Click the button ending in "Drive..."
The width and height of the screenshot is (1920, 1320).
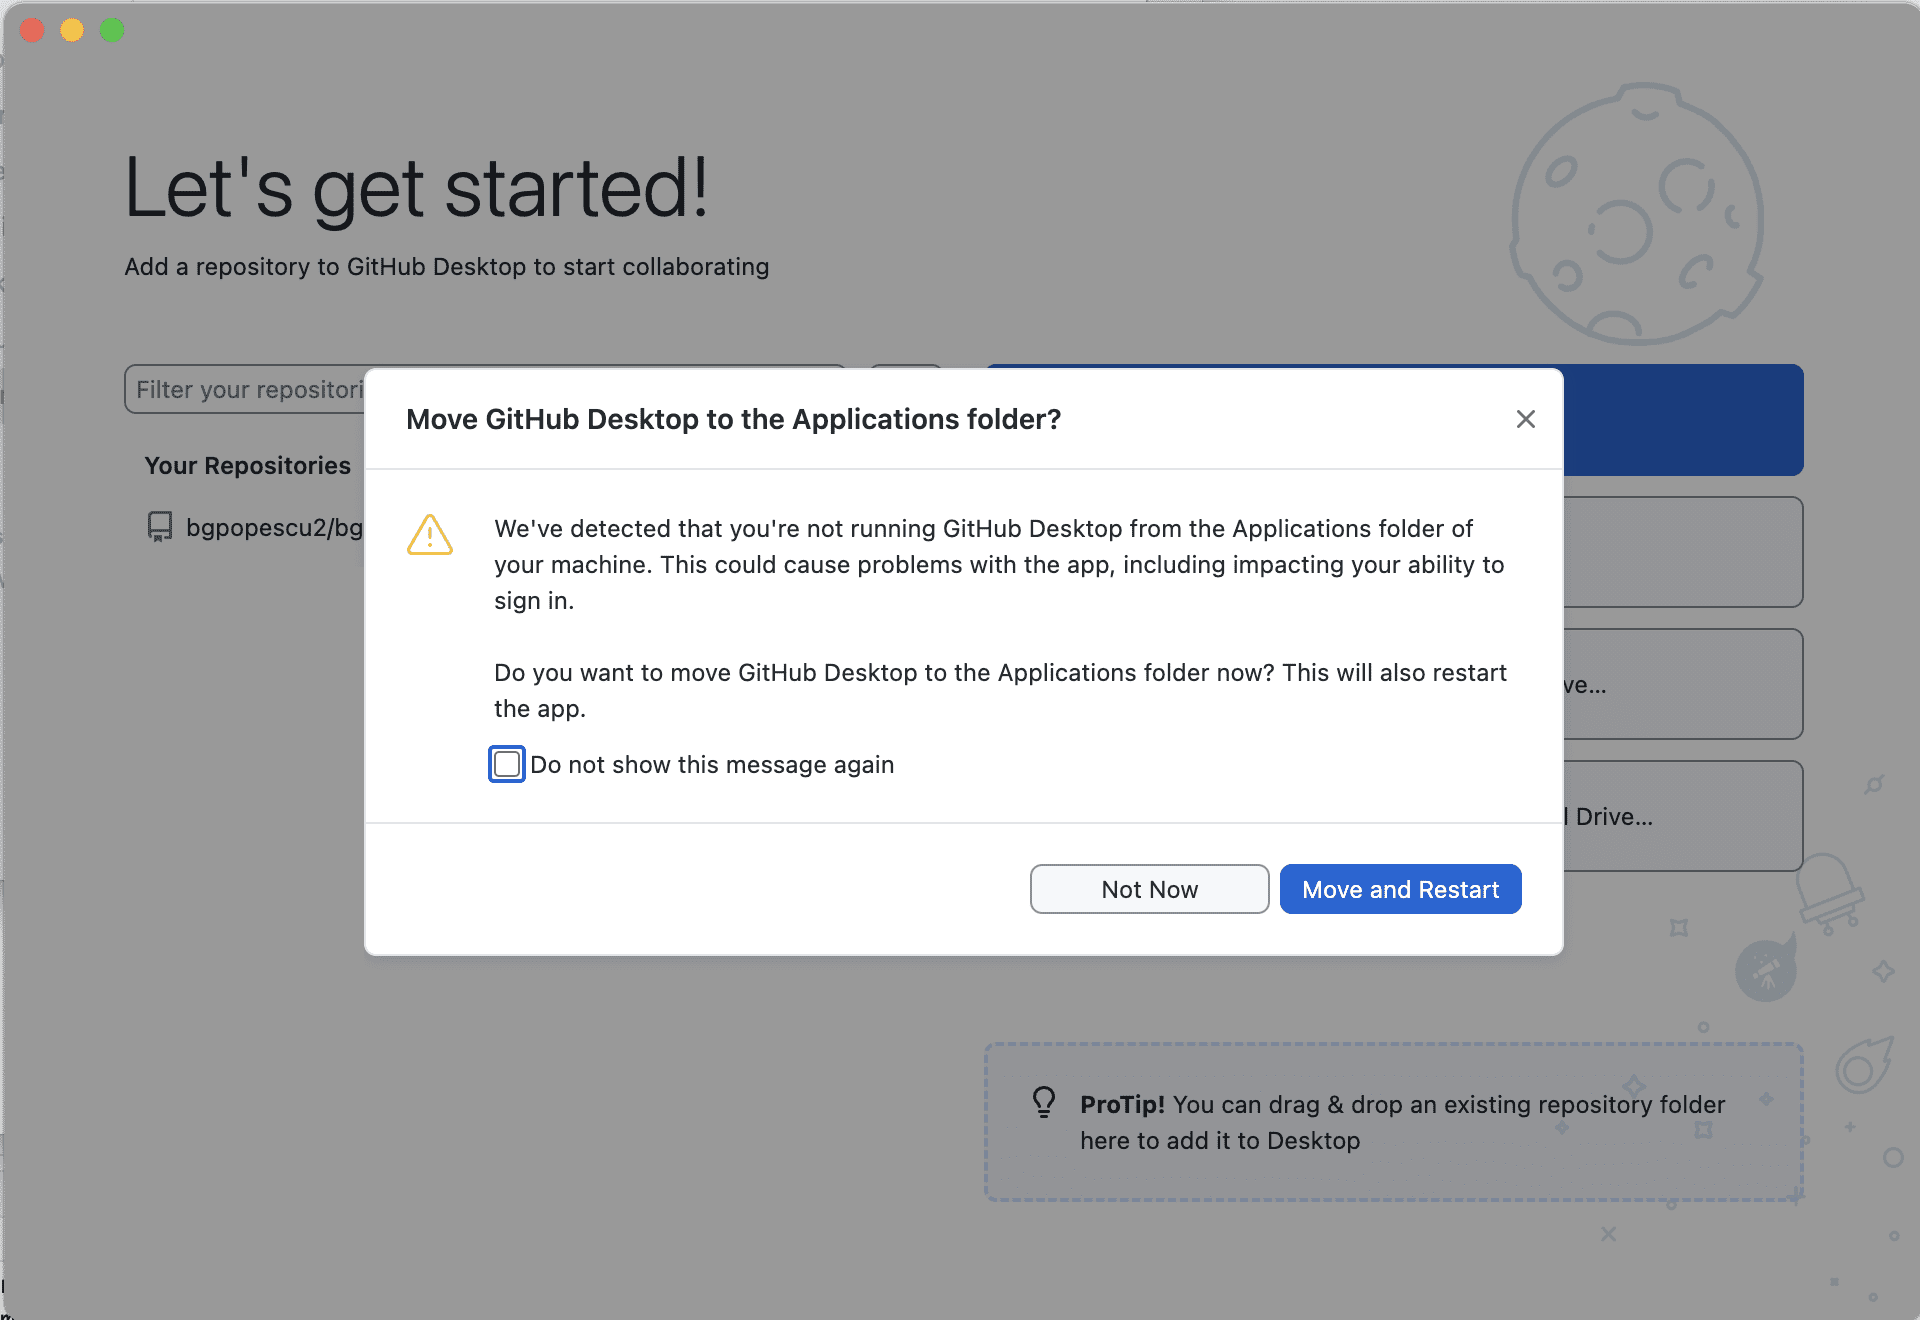coord(1682,816)
